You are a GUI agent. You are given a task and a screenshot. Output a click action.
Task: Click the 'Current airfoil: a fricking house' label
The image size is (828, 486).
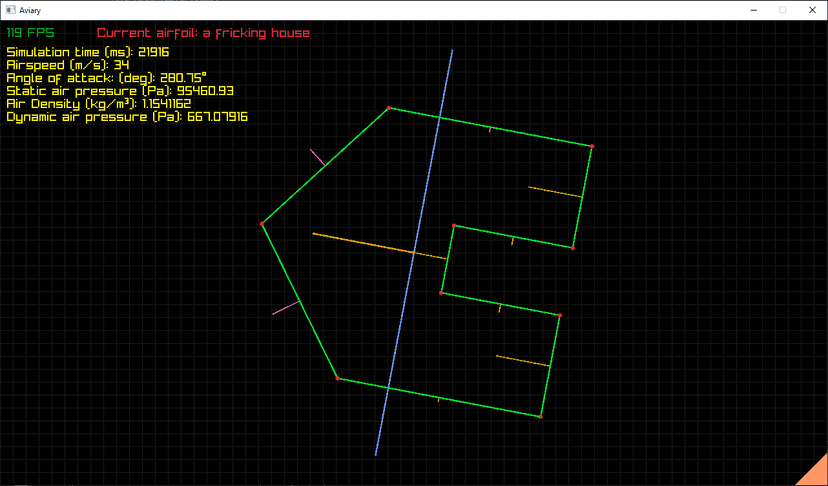click(x=203, y=33)
